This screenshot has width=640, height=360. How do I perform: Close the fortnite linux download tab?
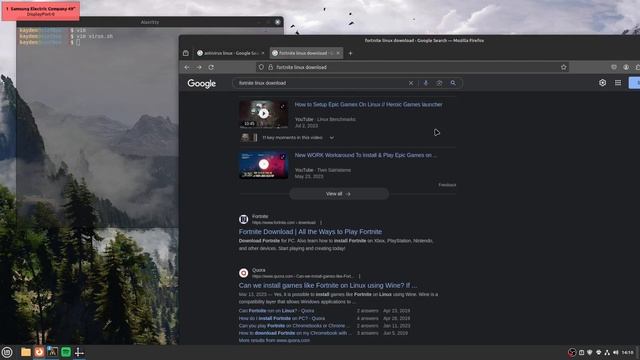pyautogui.click(x=338, y=53)
